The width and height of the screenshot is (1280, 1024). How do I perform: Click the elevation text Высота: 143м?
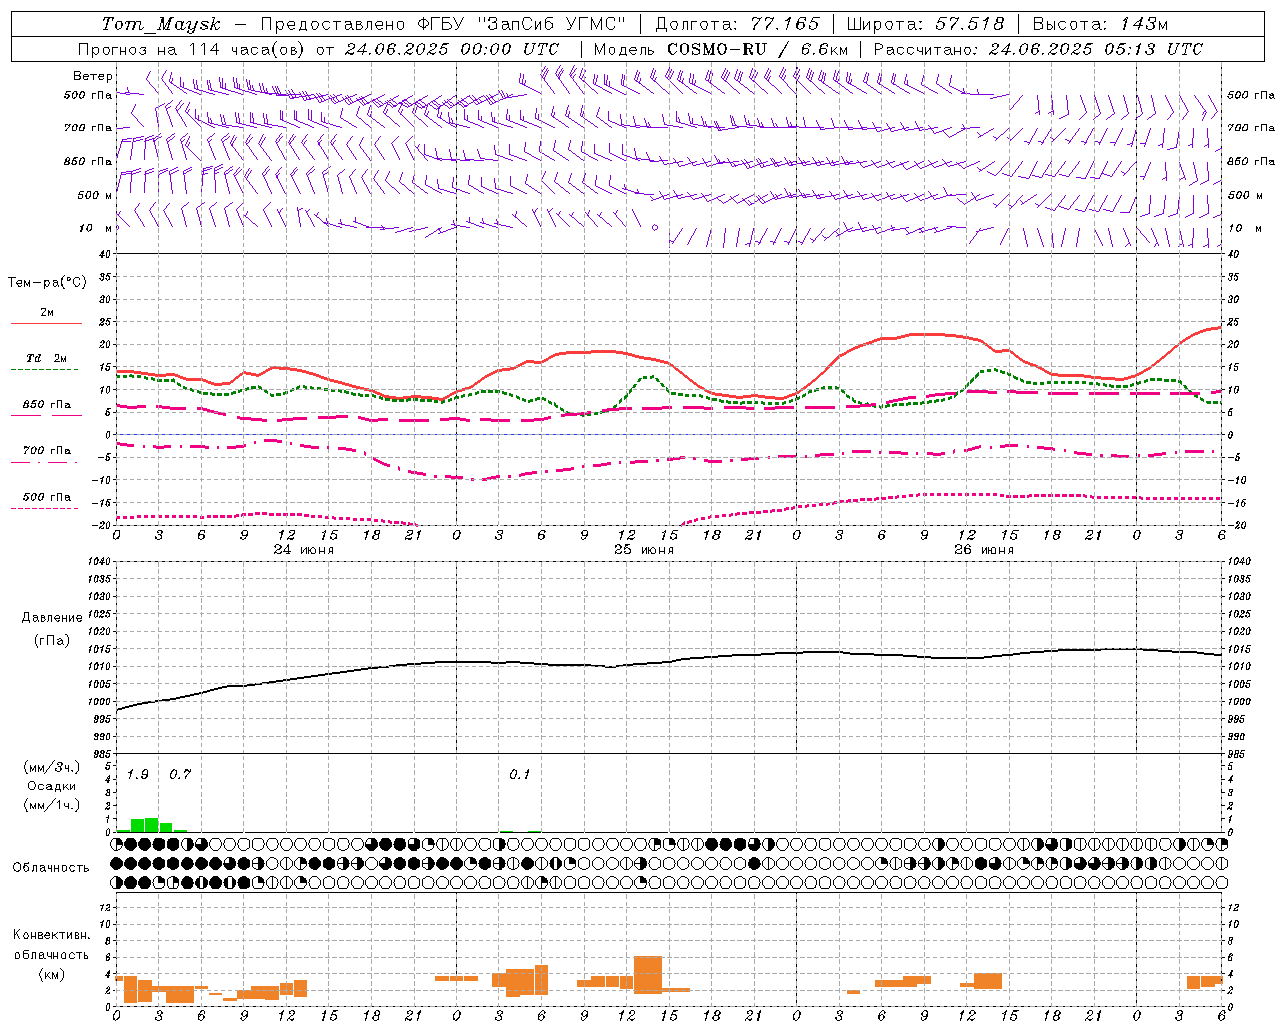pos(1100,24)
